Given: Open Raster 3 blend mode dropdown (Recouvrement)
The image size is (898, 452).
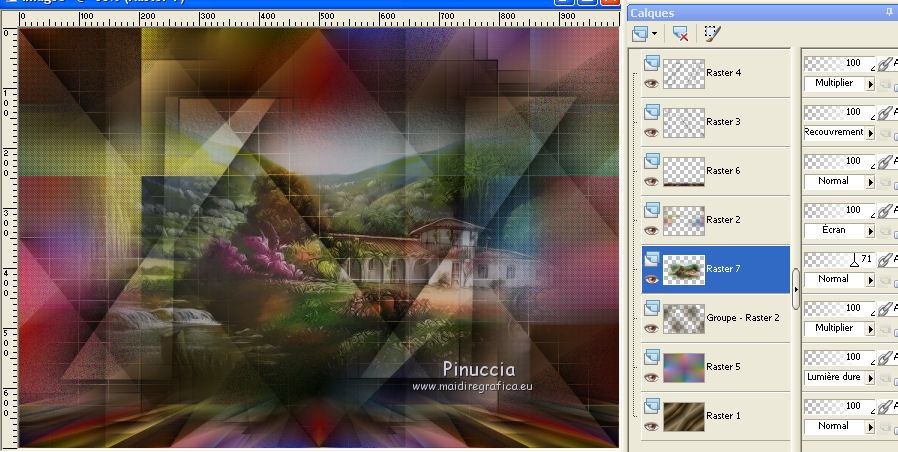Looking at the screenshot, I should (870, 133).
